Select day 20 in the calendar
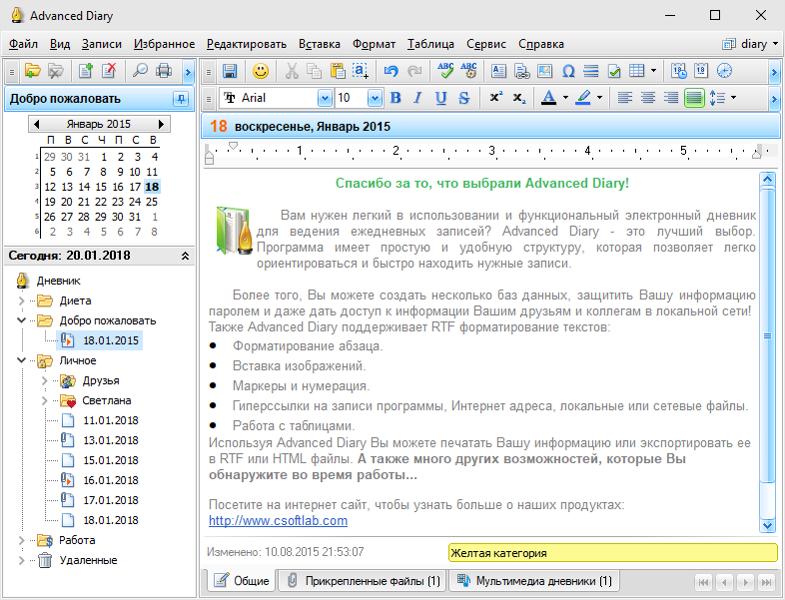785x600 pixels. click(x=66, y=201)
